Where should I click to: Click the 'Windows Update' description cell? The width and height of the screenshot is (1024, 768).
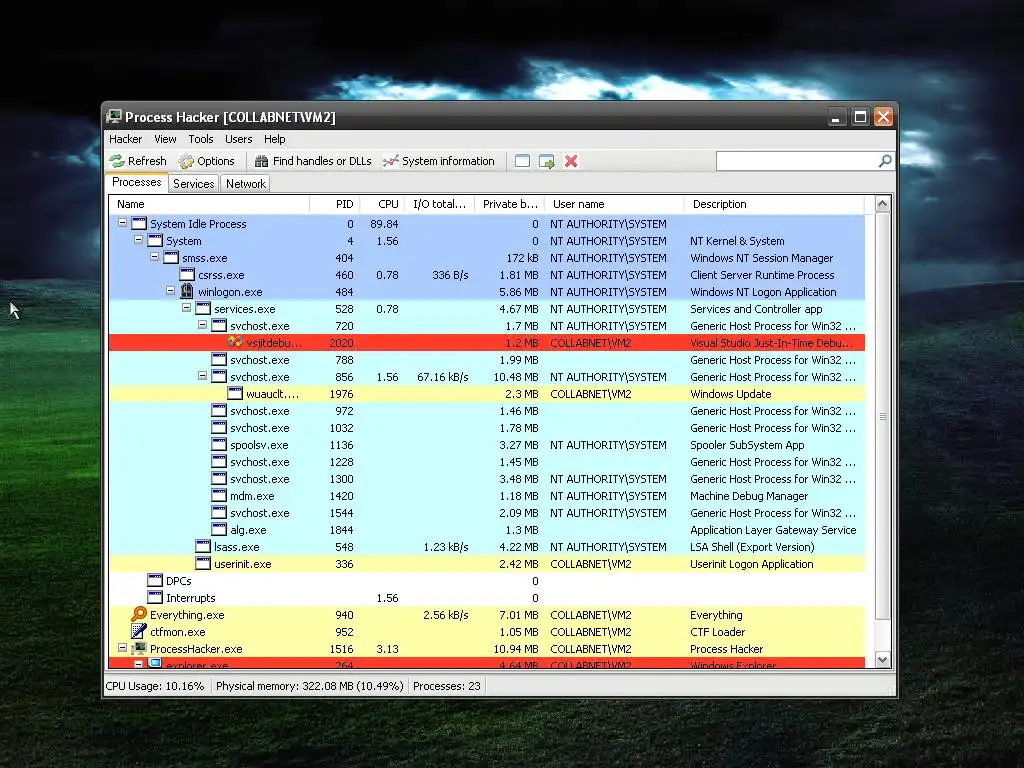point(730,394)
